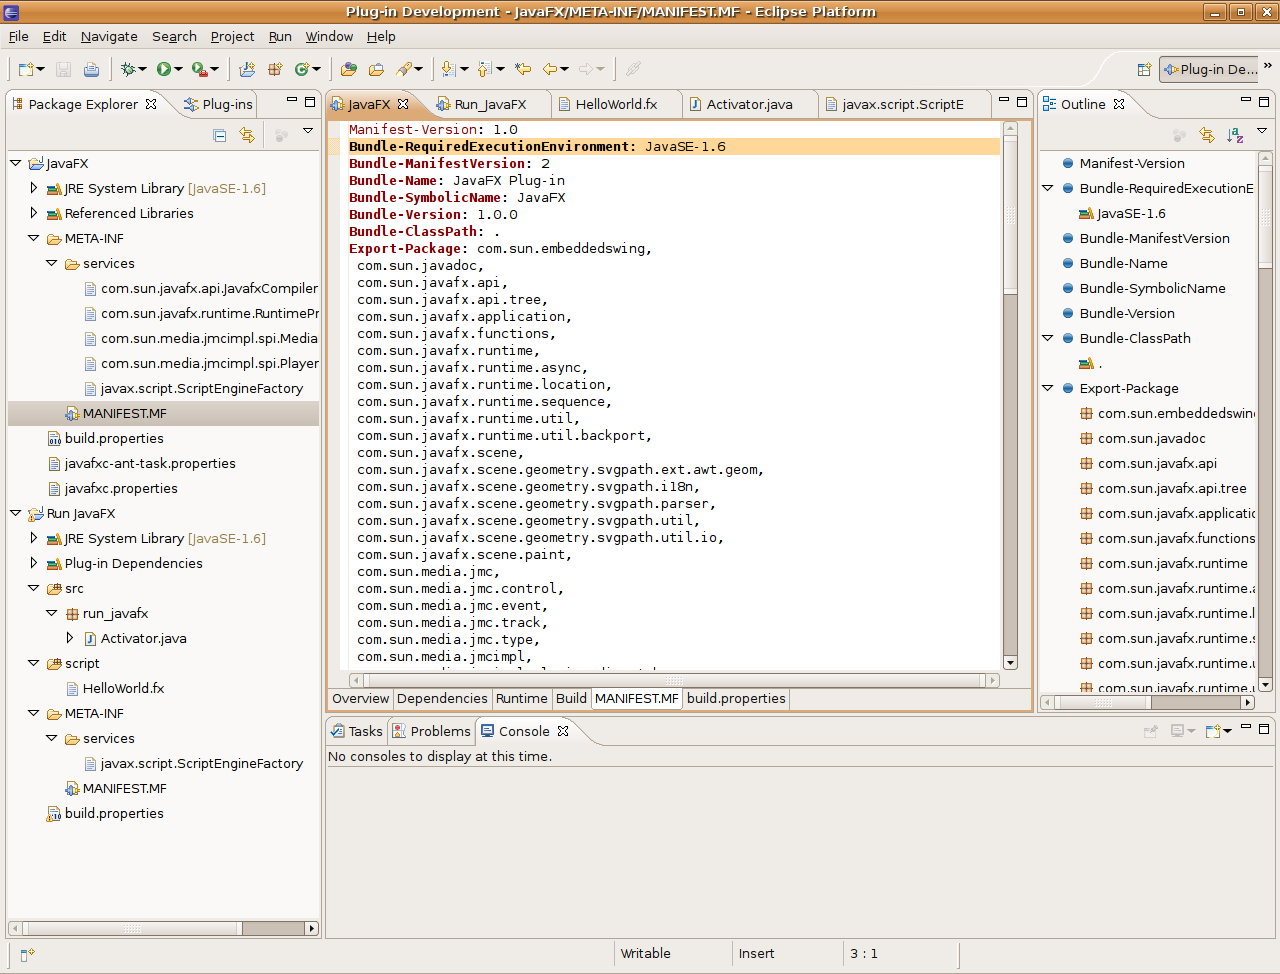Open the Problems view tab
Image resolution: width=1280 pixels, height=974 pixels.
[x=431, y=731]
